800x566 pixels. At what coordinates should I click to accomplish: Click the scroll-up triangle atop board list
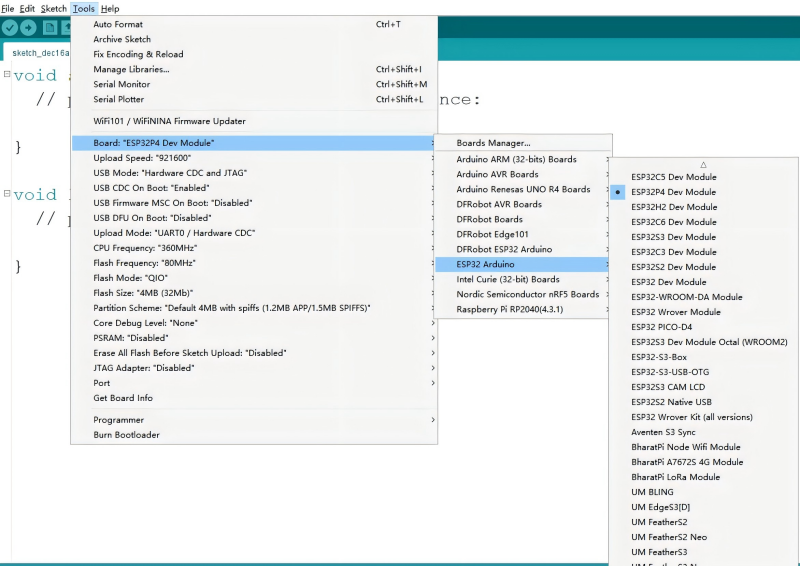click(704, 163)
